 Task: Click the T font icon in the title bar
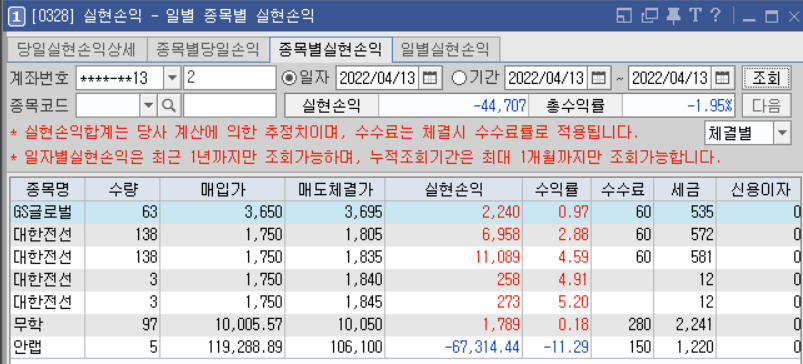[695, 16]
